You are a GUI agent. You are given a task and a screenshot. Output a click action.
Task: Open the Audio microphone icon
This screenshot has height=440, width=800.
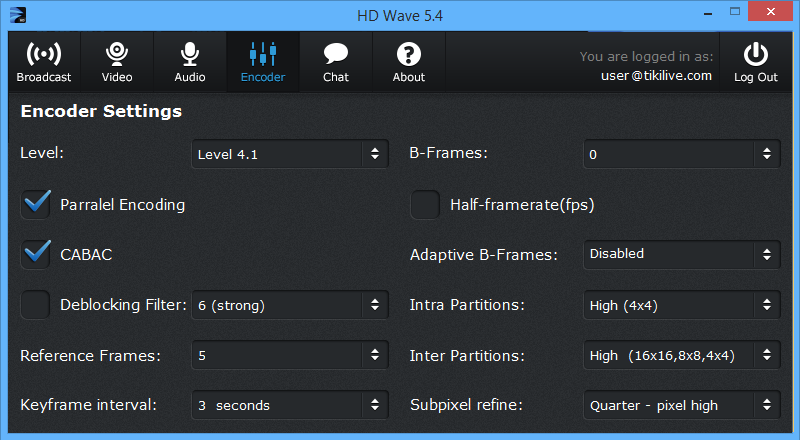[190, 54]
